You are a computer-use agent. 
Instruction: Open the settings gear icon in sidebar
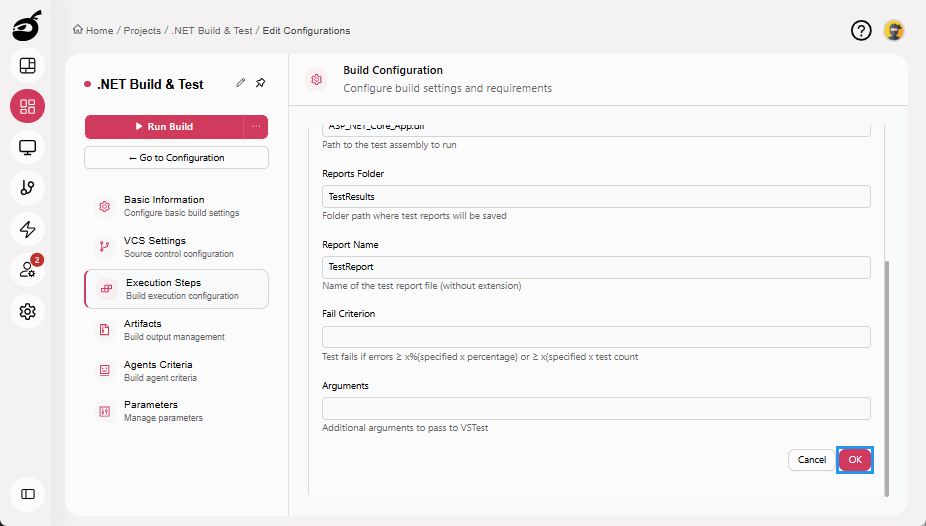tap(27, 311)
